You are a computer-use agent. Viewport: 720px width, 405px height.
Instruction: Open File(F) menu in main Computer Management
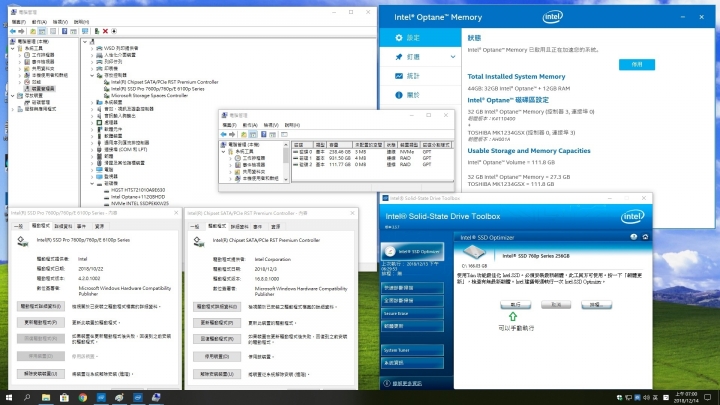point(19,22)
